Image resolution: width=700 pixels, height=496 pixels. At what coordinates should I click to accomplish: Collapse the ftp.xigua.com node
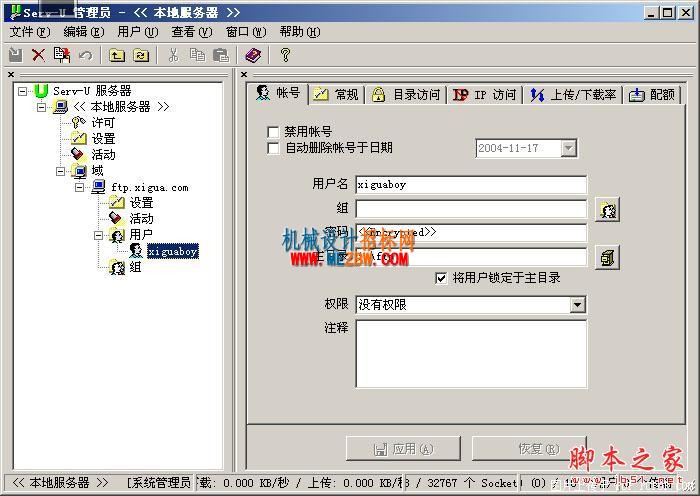79,188
